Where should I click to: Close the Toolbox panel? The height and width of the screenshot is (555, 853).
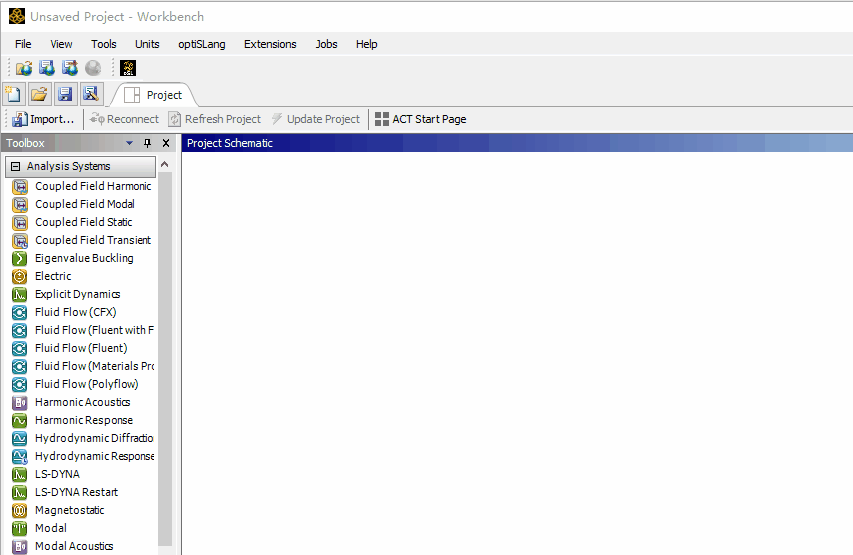[166, 143]
